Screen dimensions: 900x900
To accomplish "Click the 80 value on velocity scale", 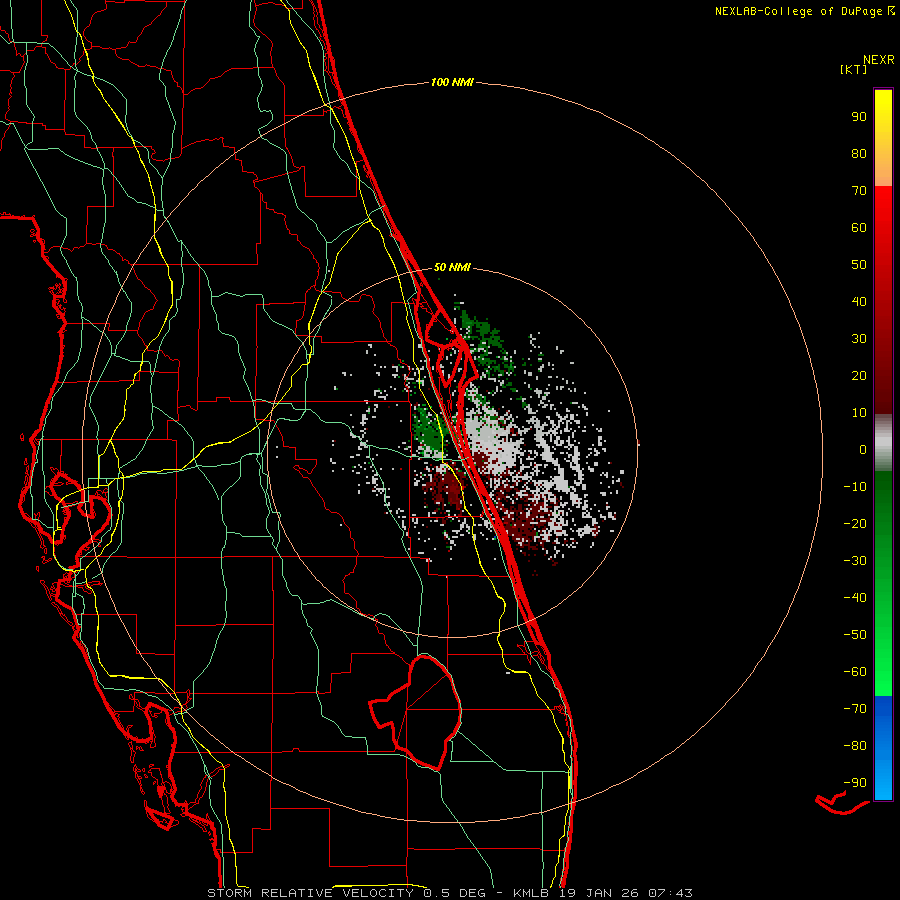I will coord(859,154).
